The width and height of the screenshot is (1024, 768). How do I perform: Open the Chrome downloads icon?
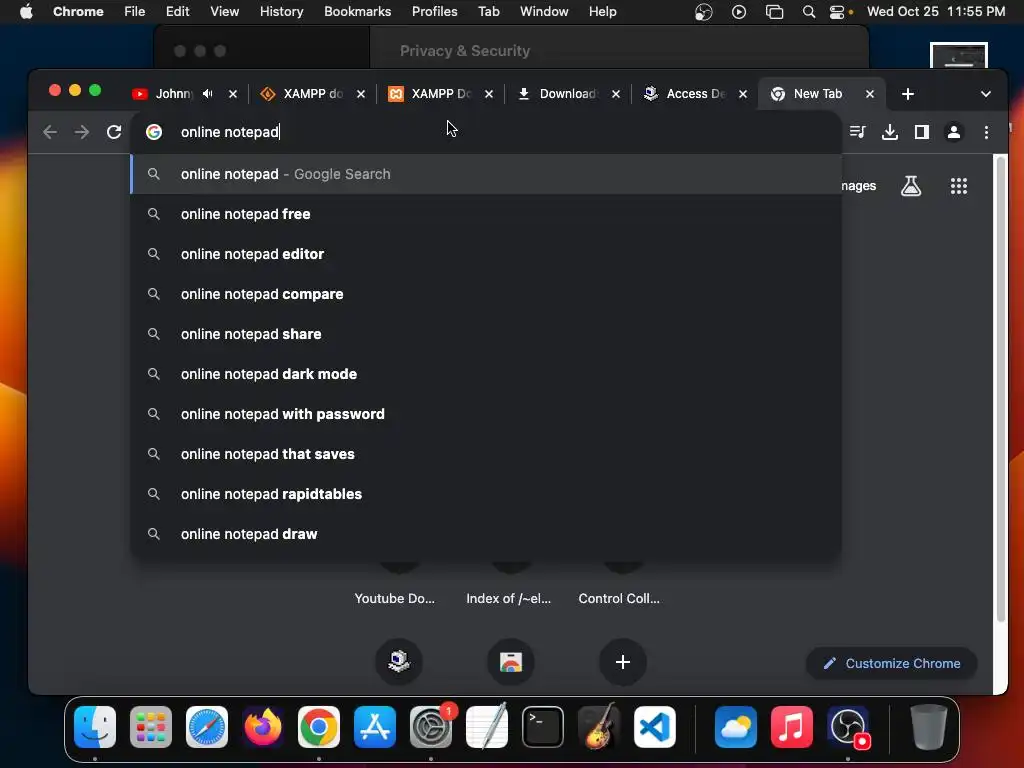[889, 133]
